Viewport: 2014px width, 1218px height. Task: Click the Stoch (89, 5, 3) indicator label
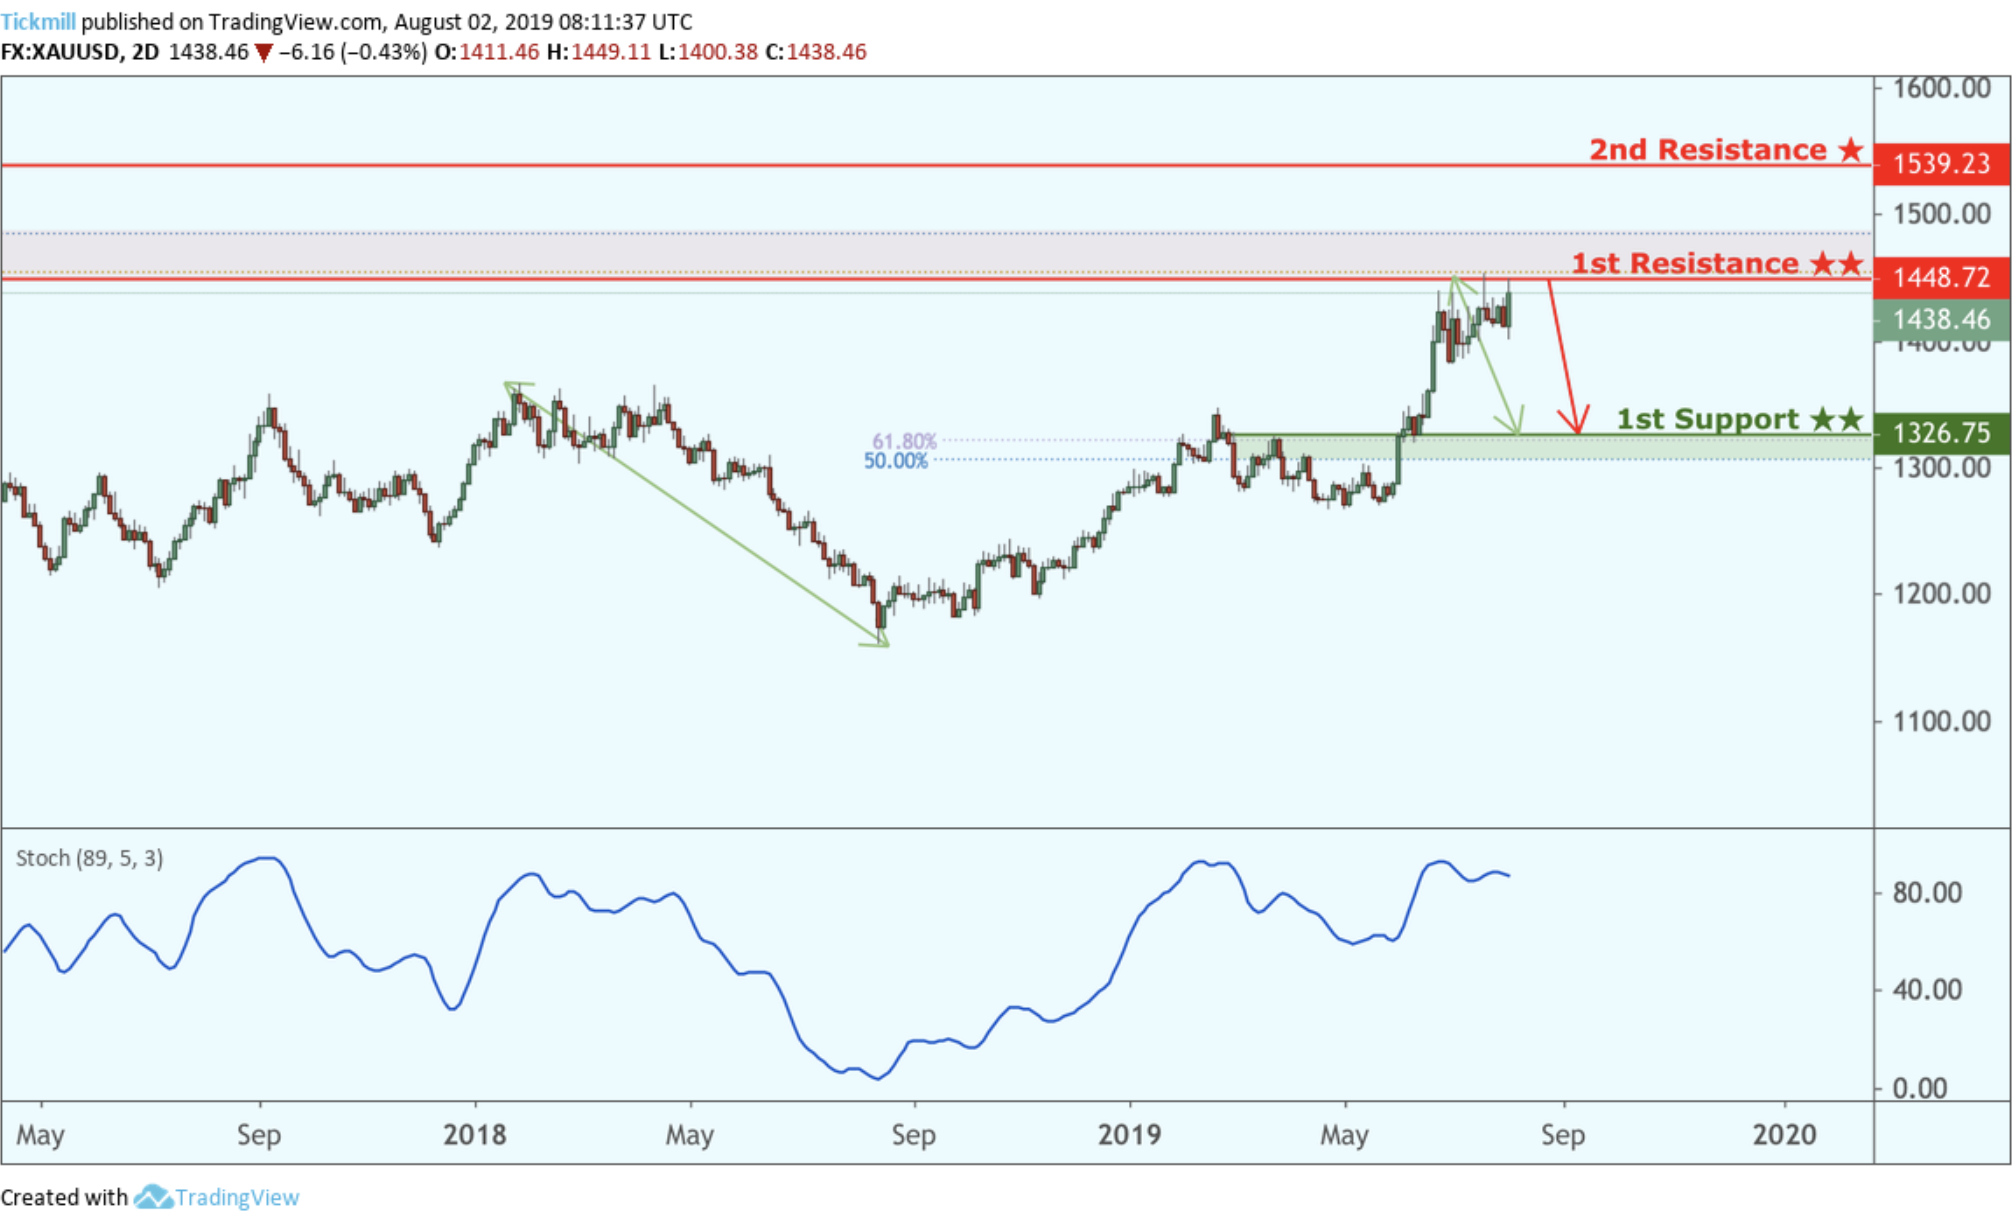(89, 858)
